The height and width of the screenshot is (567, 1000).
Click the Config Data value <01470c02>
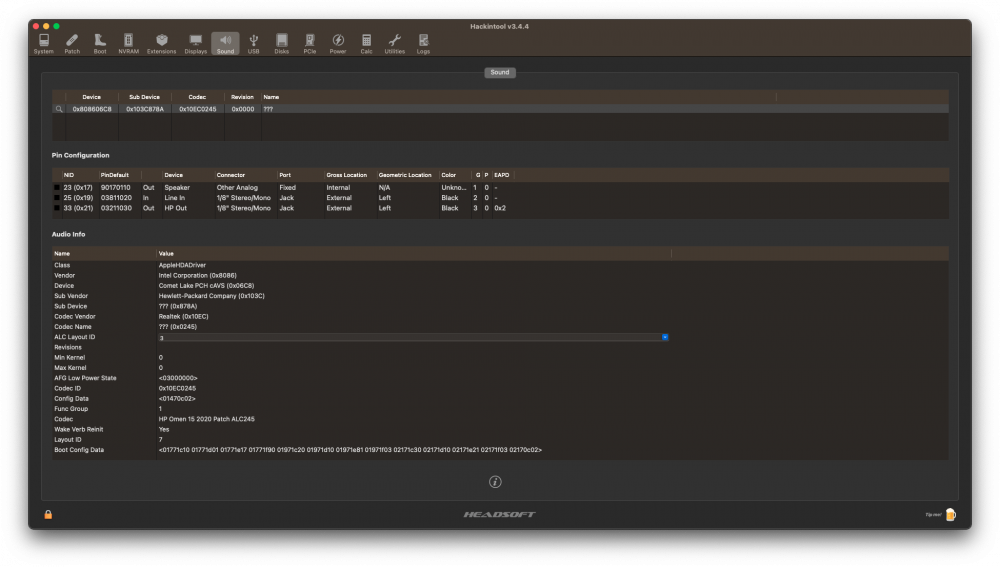pyautogui.click(x=177, y=399)
